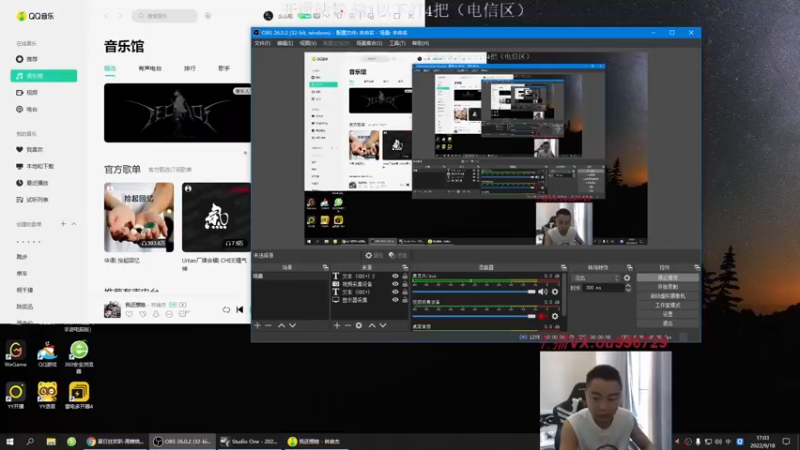
Task: Toggle visibility of 视频采集设备 source
Action: click(x=395, y=284)
